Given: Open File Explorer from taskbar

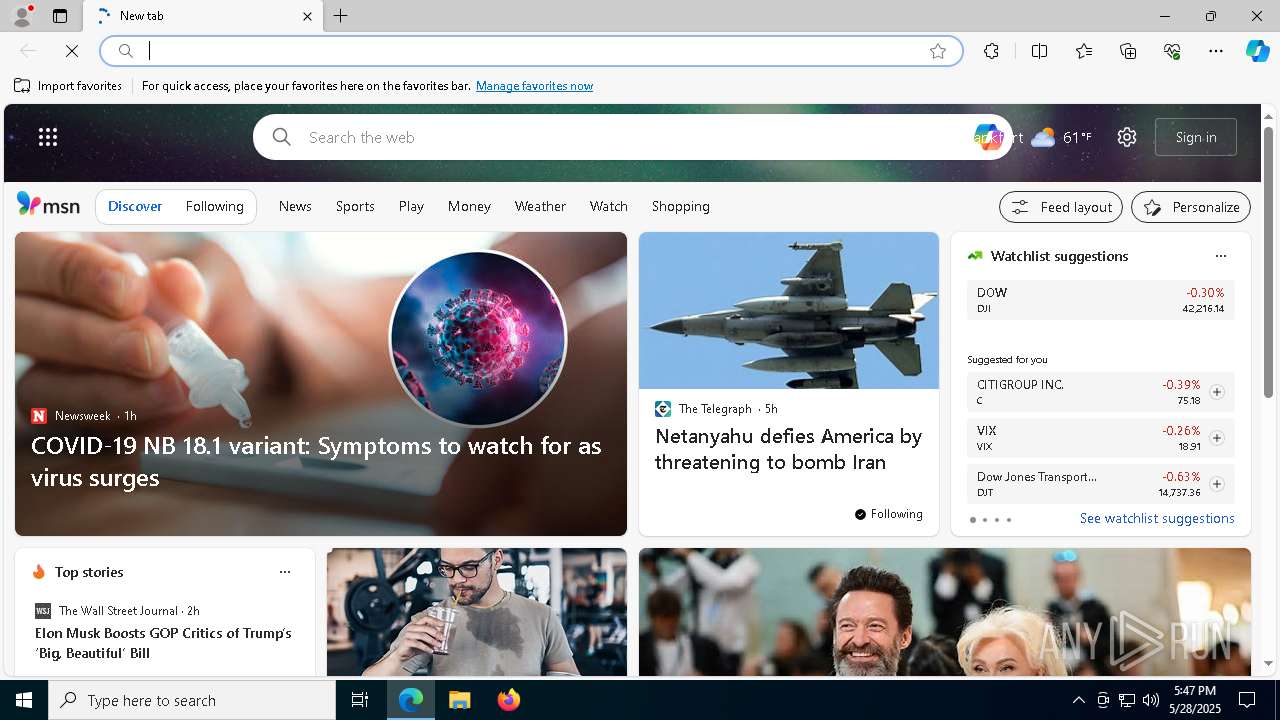Looking at the screenshot, I should pyautogui.click(x=459, y=700).
